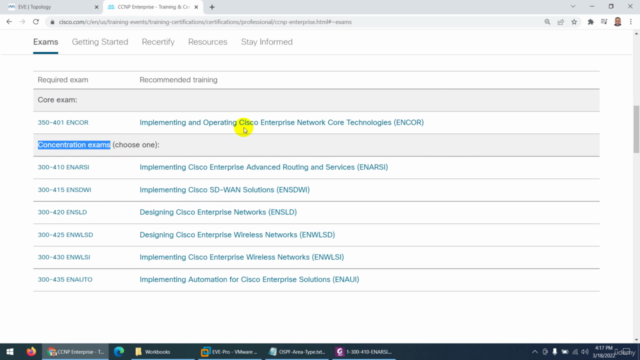Switch to EVE | Topology browser tab
The height and width of the screenshot is (360, 640).
point(51,7)
